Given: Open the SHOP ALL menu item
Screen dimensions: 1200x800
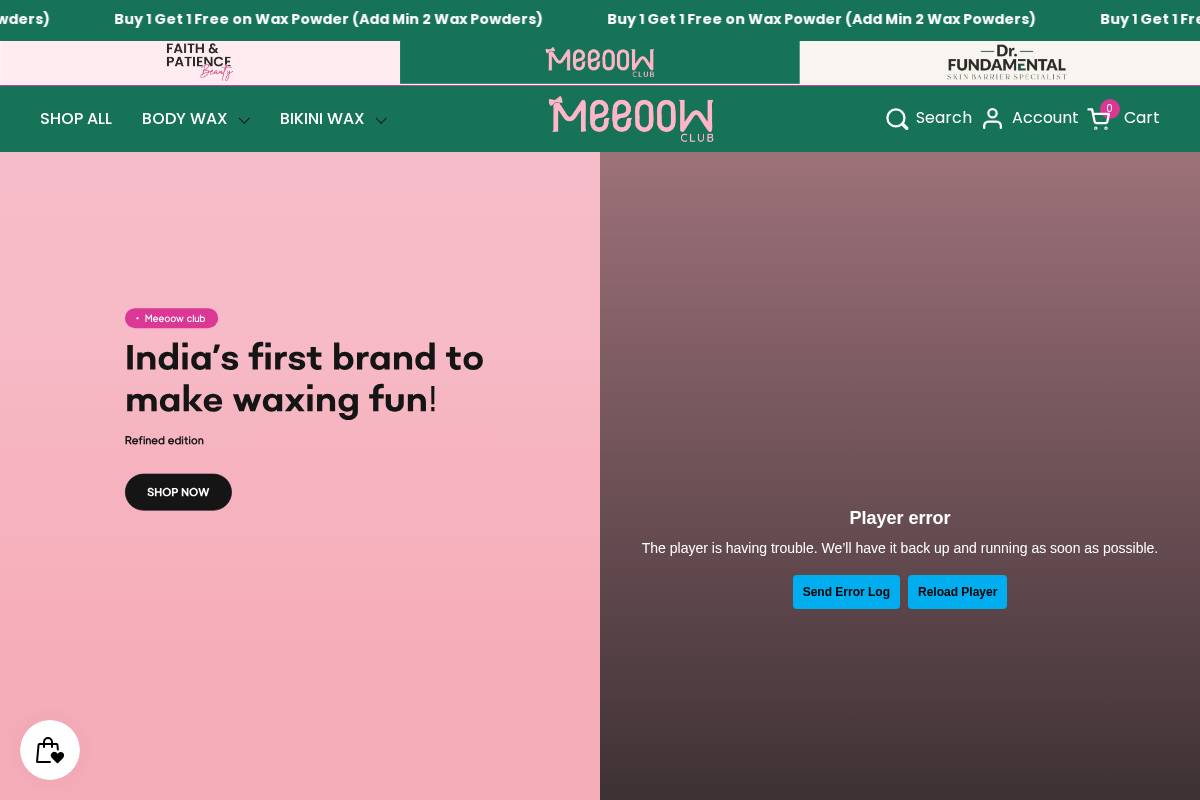Looking at the screenshot, I should pos(76,119).
